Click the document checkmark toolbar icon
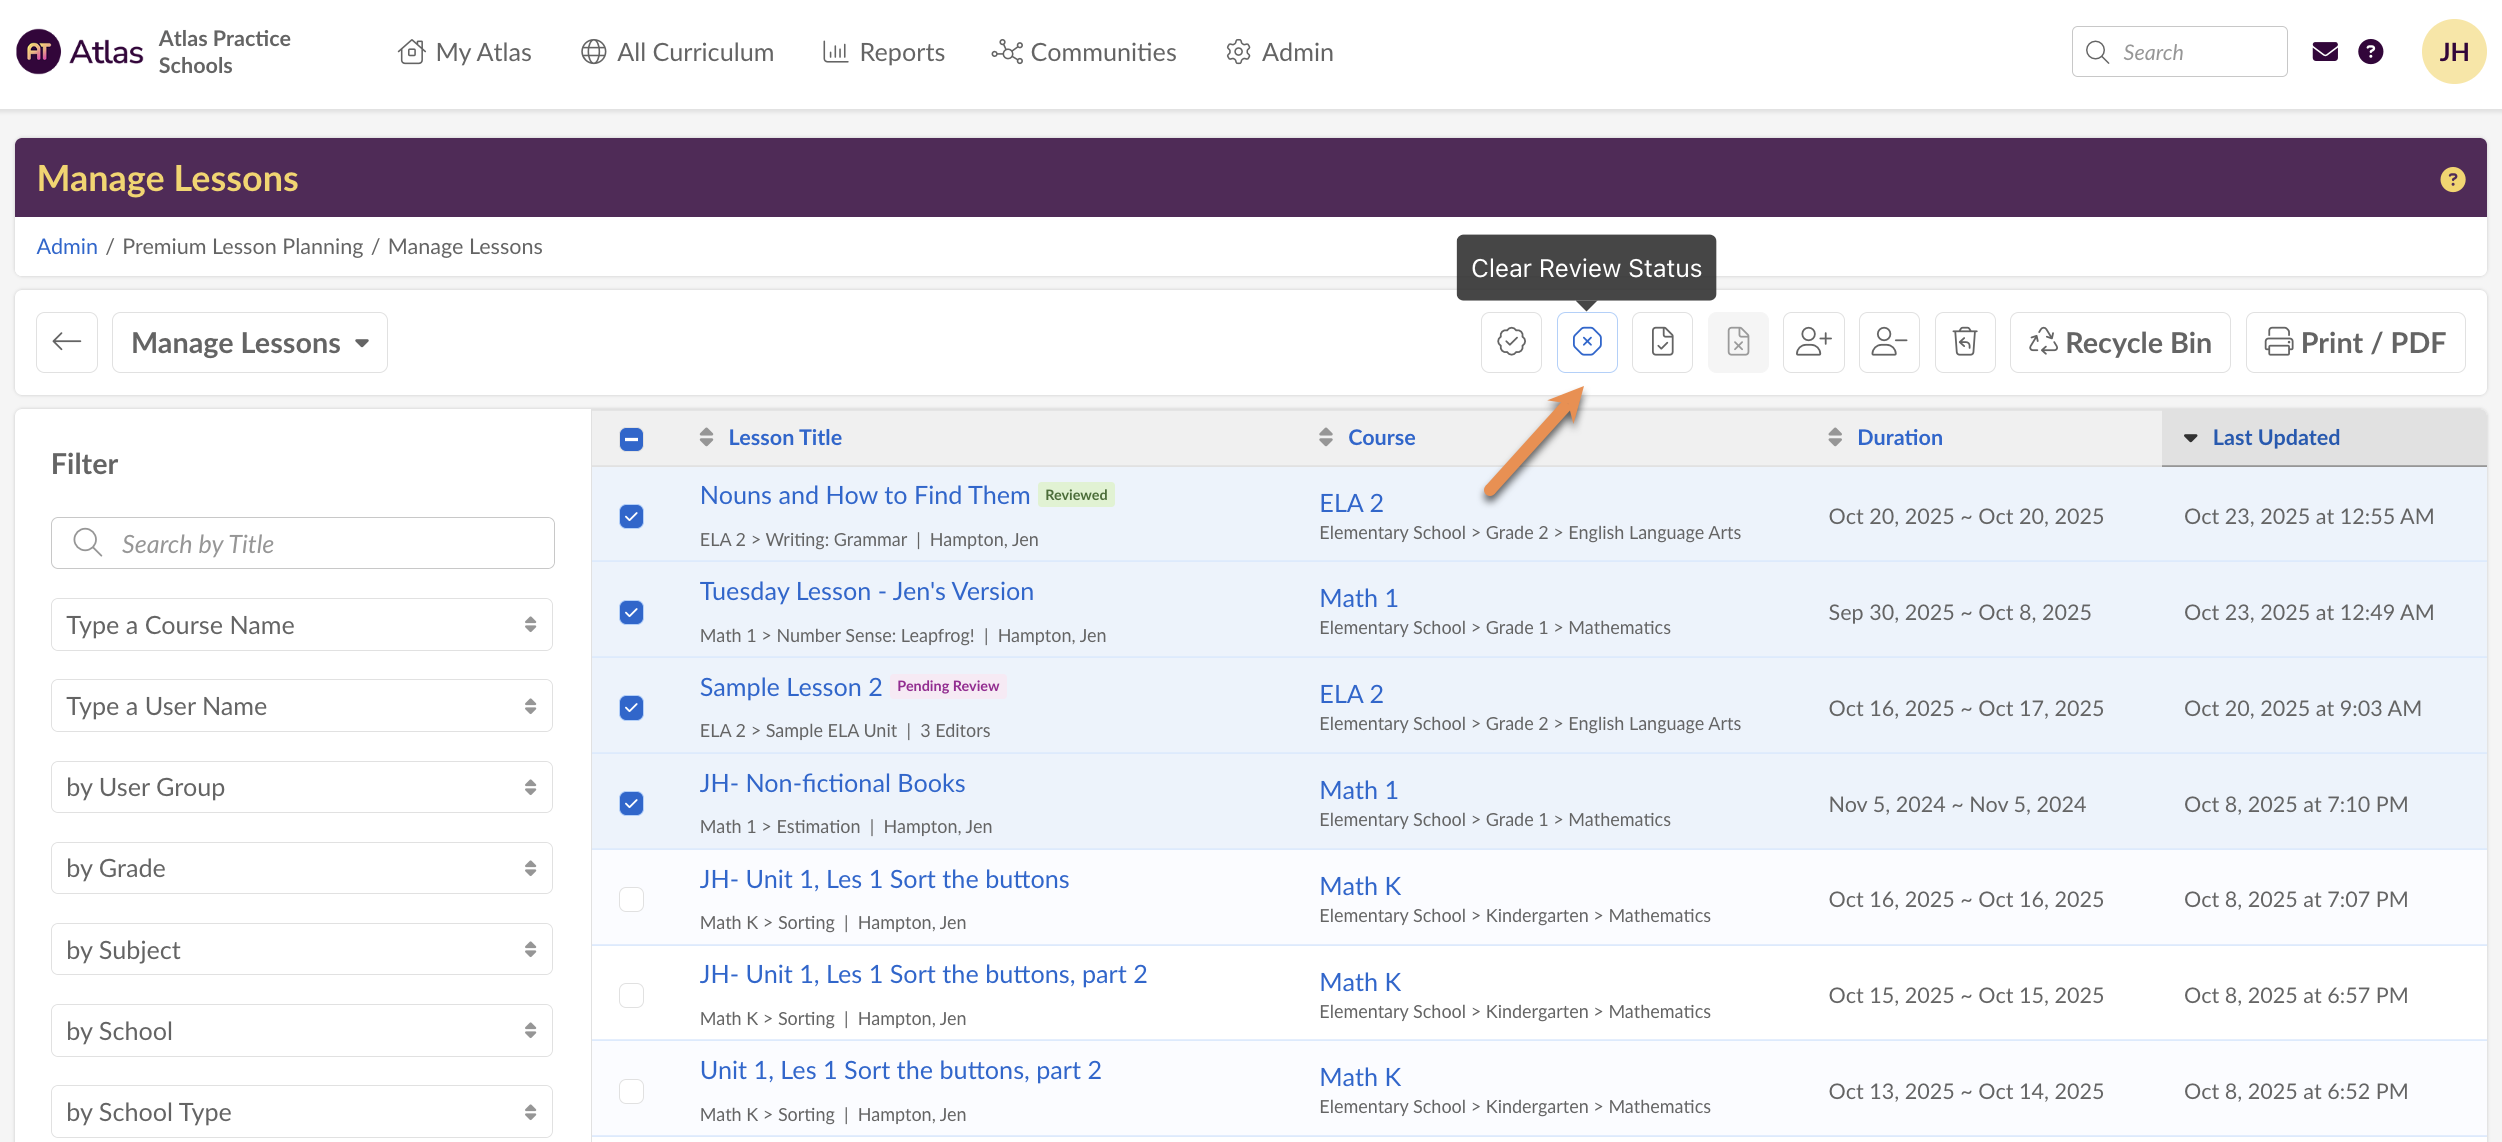The width and height of the screenshot is (2502, 1142). [1662, 342]
